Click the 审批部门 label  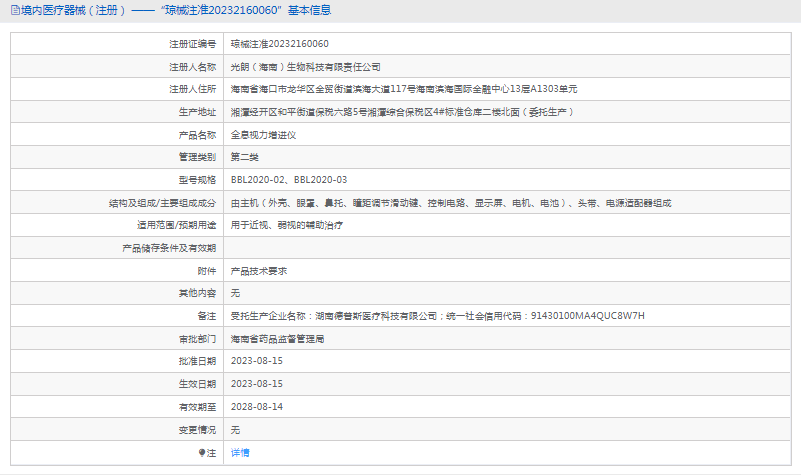[197, 339]
